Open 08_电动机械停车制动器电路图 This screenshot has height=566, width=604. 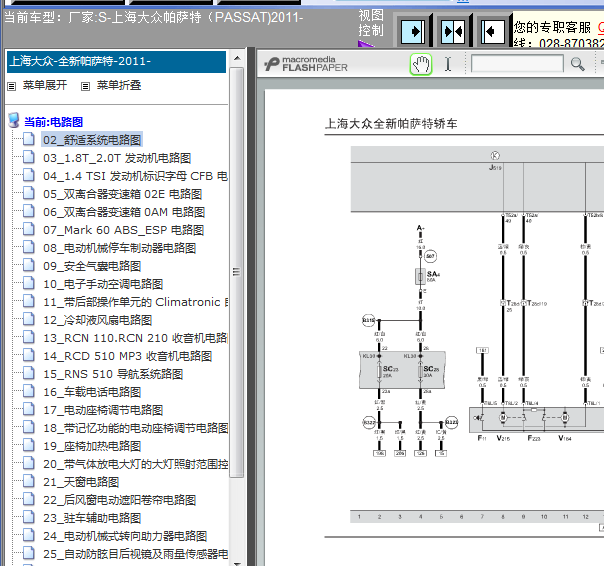pos(119,248)
